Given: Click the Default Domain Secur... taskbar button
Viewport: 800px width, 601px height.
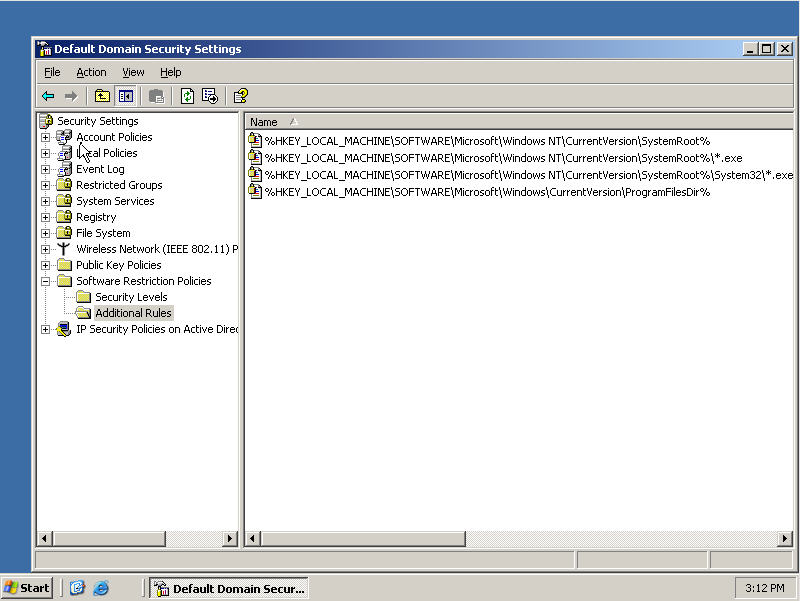Looking at the screenshot, I should click(x=229, y=588).
